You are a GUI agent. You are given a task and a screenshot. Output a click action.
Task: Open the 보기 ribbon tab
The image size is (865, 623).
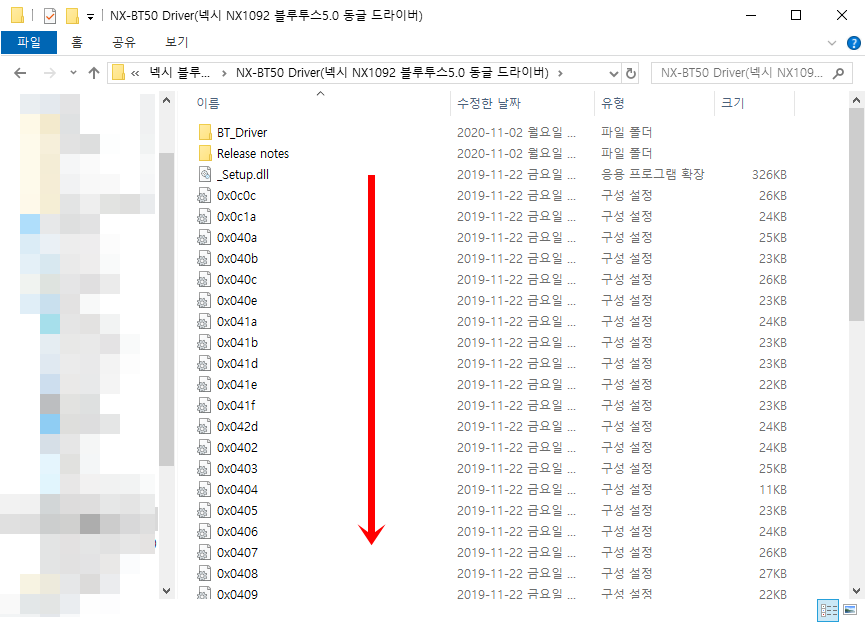(x=177, y=42)
